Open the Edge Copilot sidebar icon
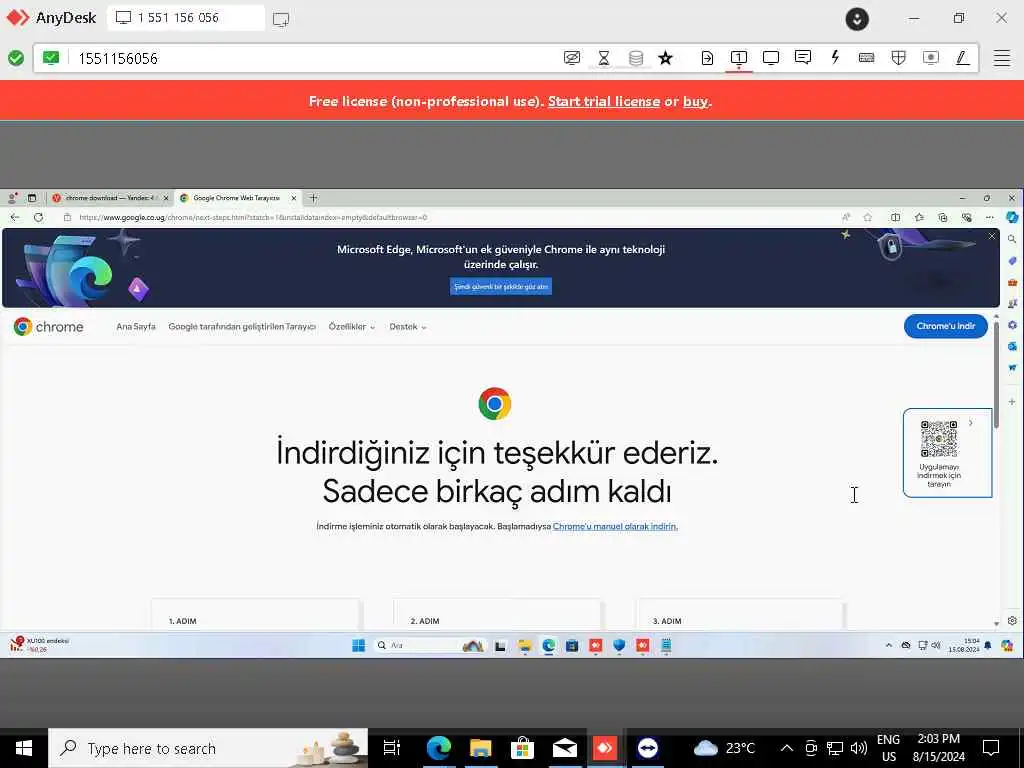The width and height of the screenshot is (1024, 768). click(x=1012, y=217)
